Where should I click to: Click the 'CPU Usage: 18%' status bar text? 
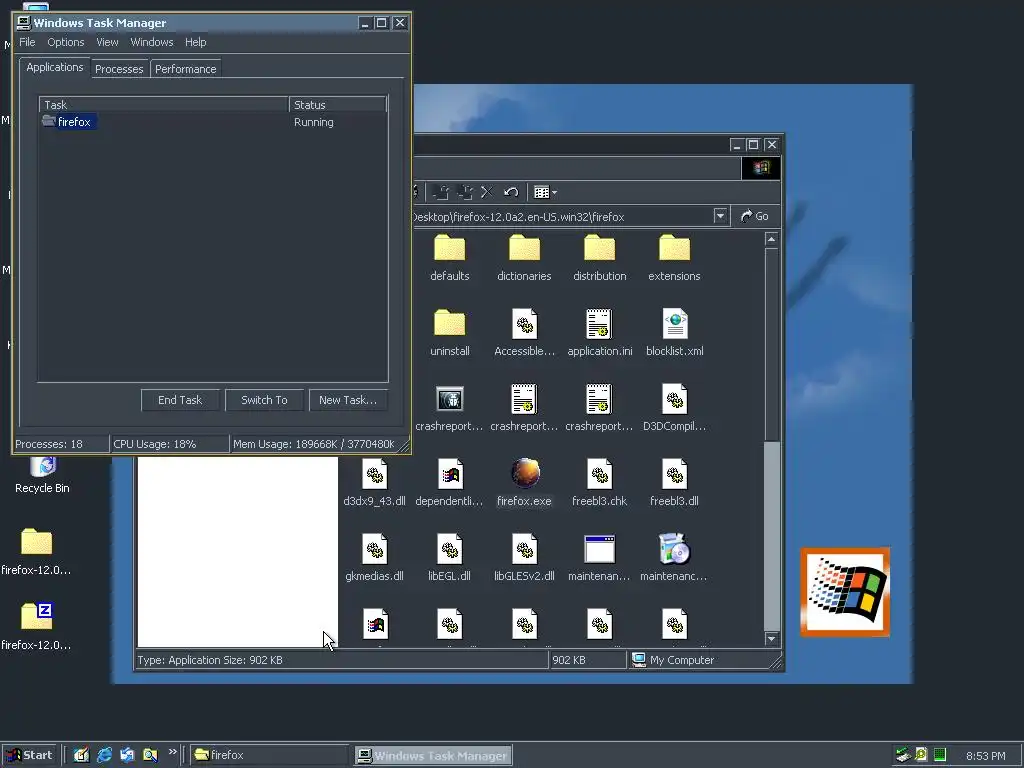pyautogui.click(x=155, y=444)
